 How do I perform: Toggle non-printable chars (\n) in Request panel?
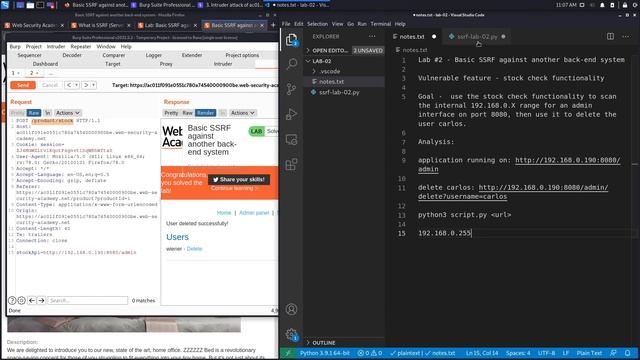pos(48,113)
